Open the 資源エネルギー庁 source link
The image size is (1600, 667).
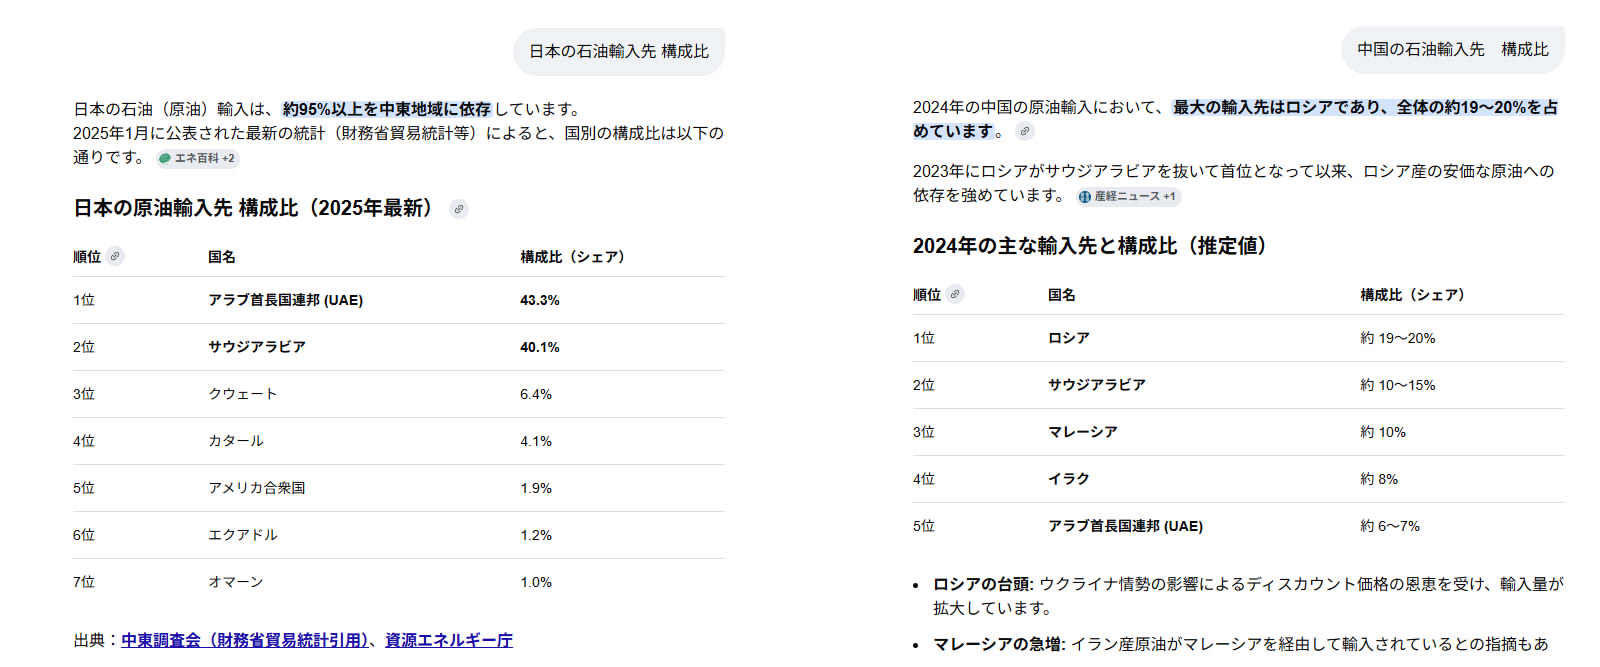tap(449, 640)
